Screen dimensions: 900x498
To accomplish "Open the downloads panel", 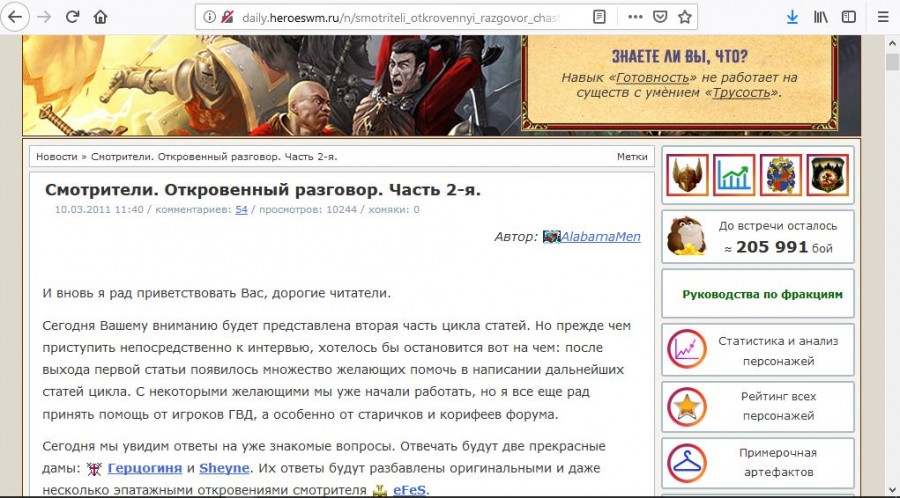I will point(792,17).
